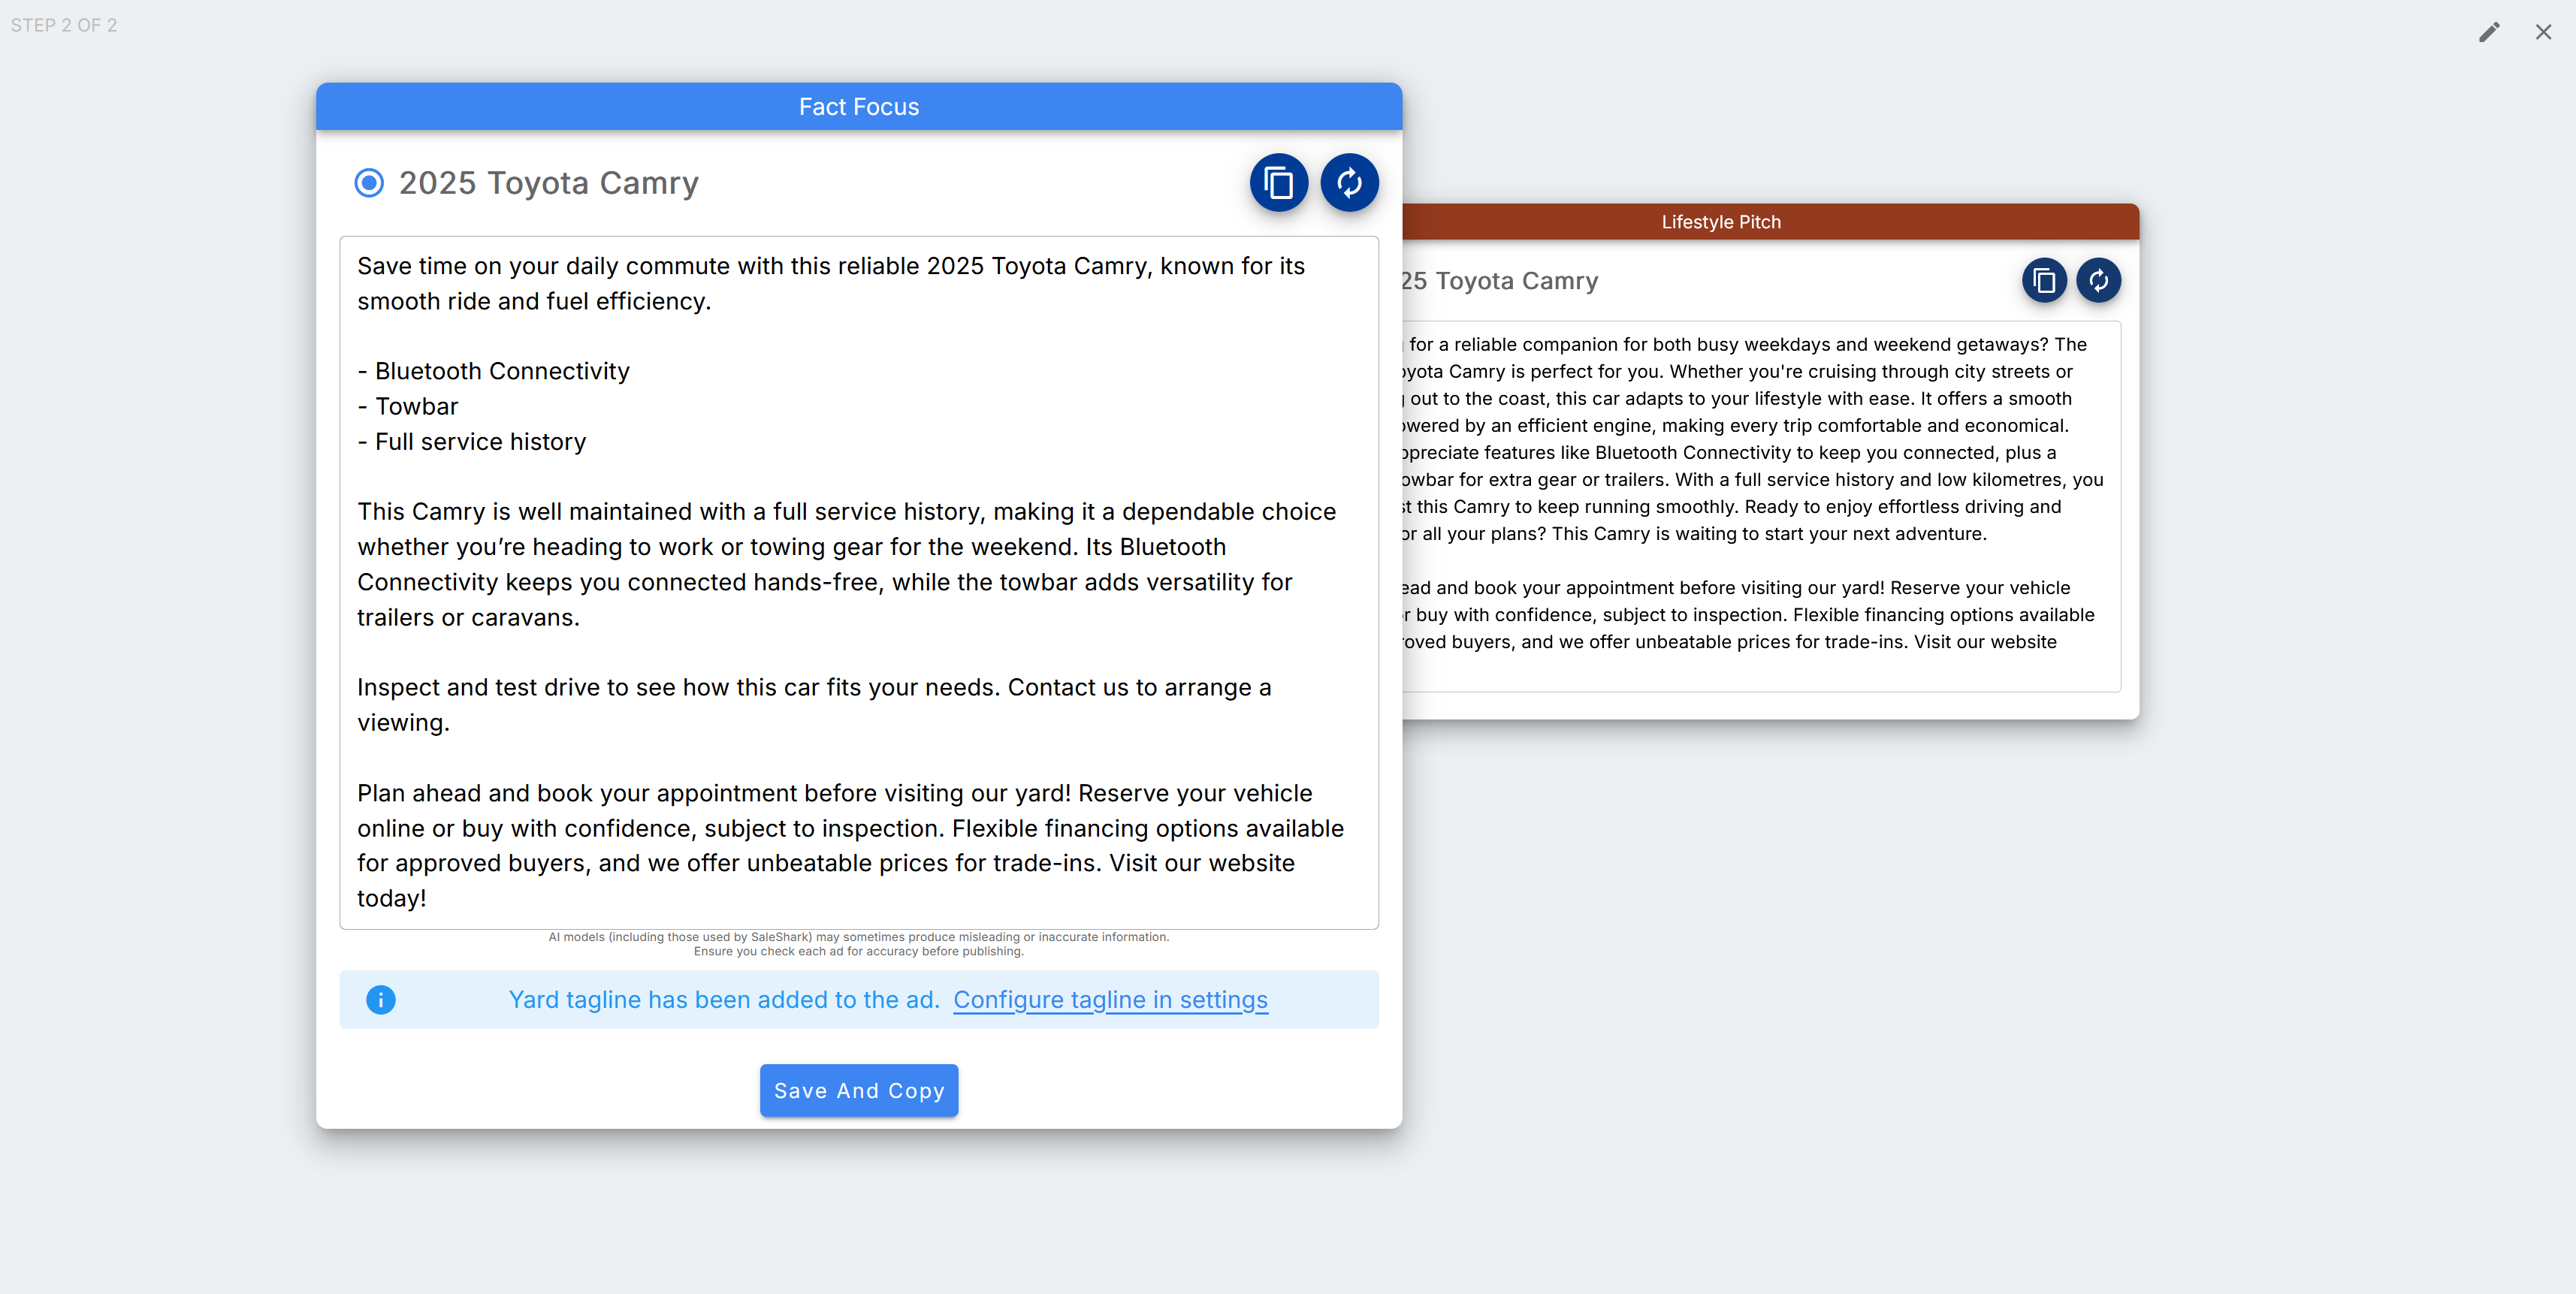Select the 2025 Toyota Camry radio button
The height and width of the screenshot is (1294, 2576).
click(369, 183)
